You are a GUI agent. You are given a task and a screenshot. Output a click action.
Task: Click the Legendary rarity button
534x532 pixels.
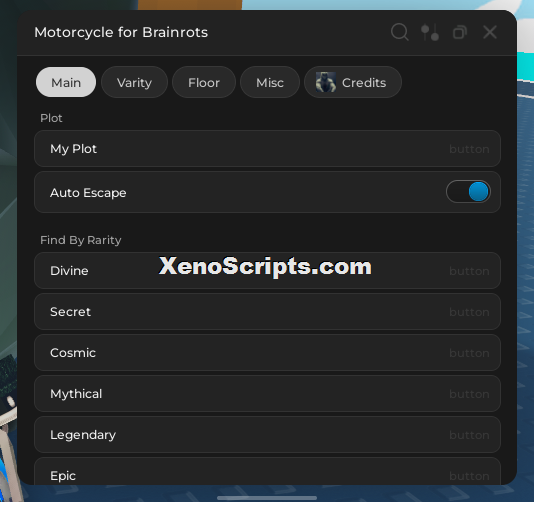[267, 435]
